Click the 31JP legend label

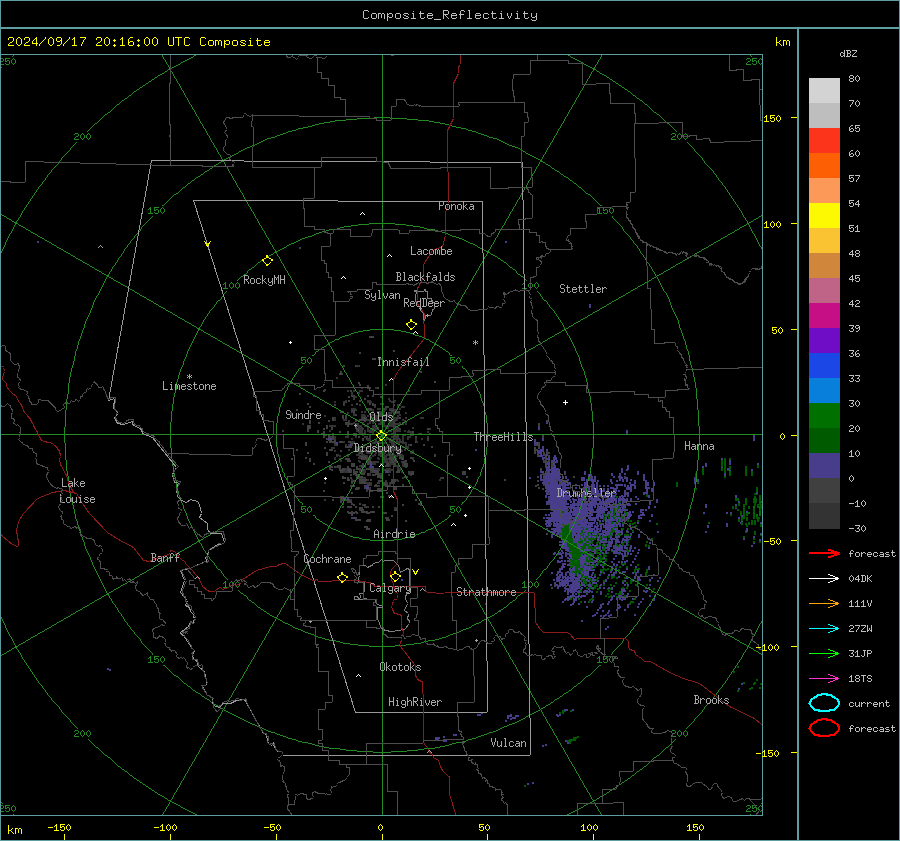(x=860, y=653)
